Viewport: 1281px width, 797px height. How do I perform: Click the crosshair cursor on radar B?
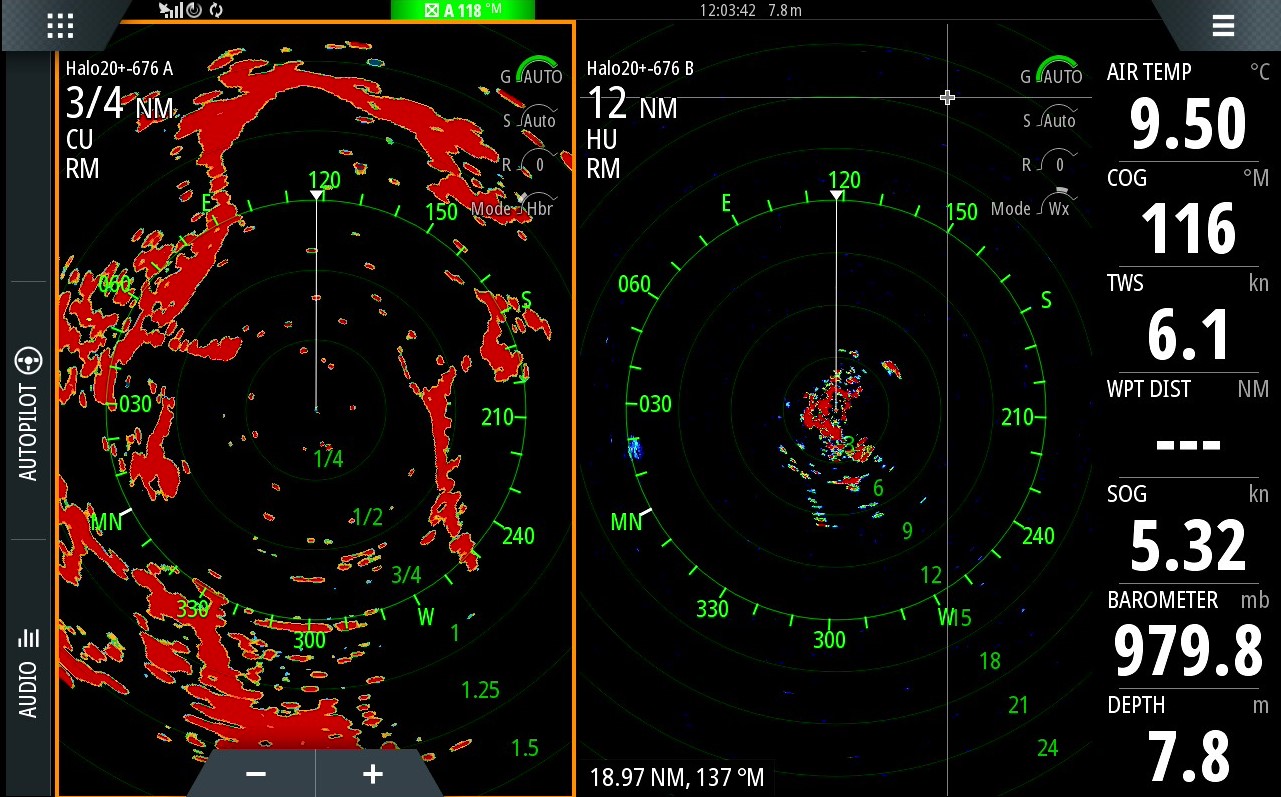click(947, 97)
